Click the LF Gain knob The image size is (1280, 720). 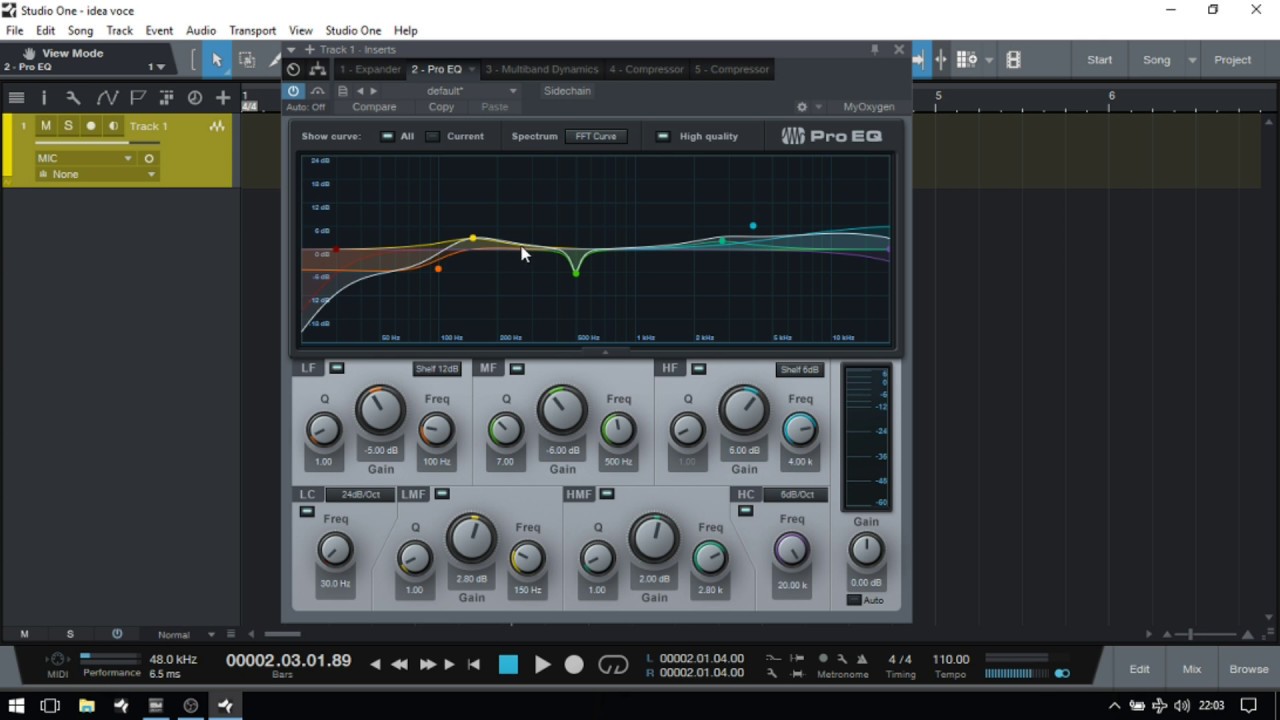380,410
